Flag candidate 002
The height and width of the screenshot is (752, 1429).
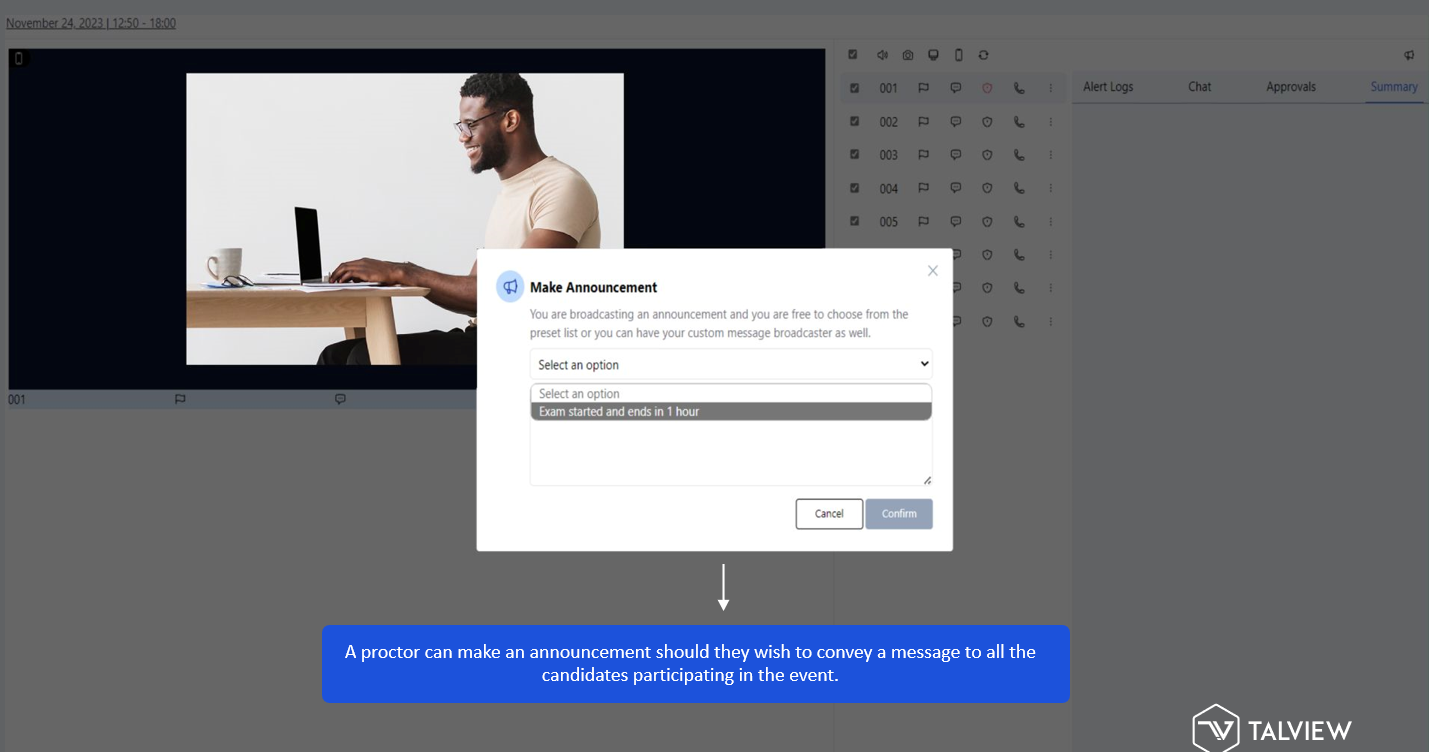(x=923, y=122)
